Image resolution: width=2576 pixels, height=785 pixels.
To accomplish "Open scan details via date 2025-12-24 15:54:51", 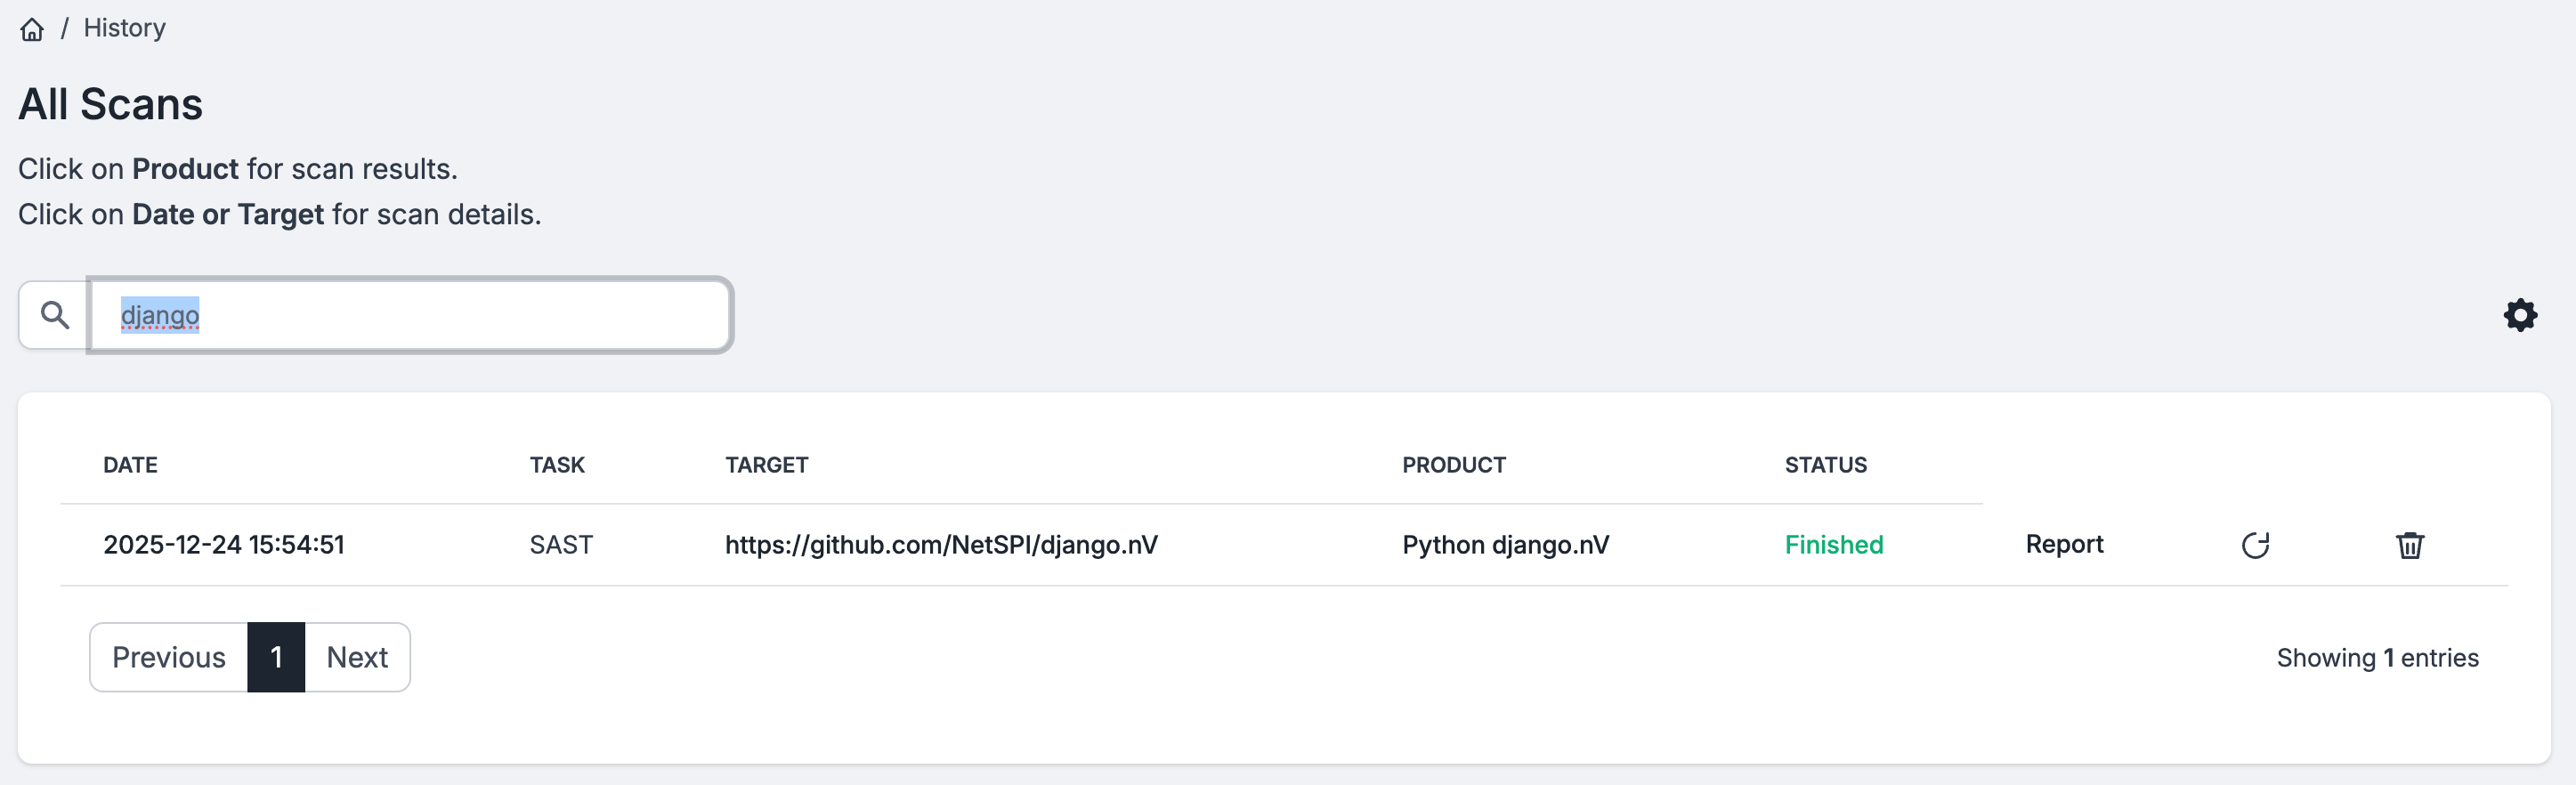I will [x=224, y=545].
